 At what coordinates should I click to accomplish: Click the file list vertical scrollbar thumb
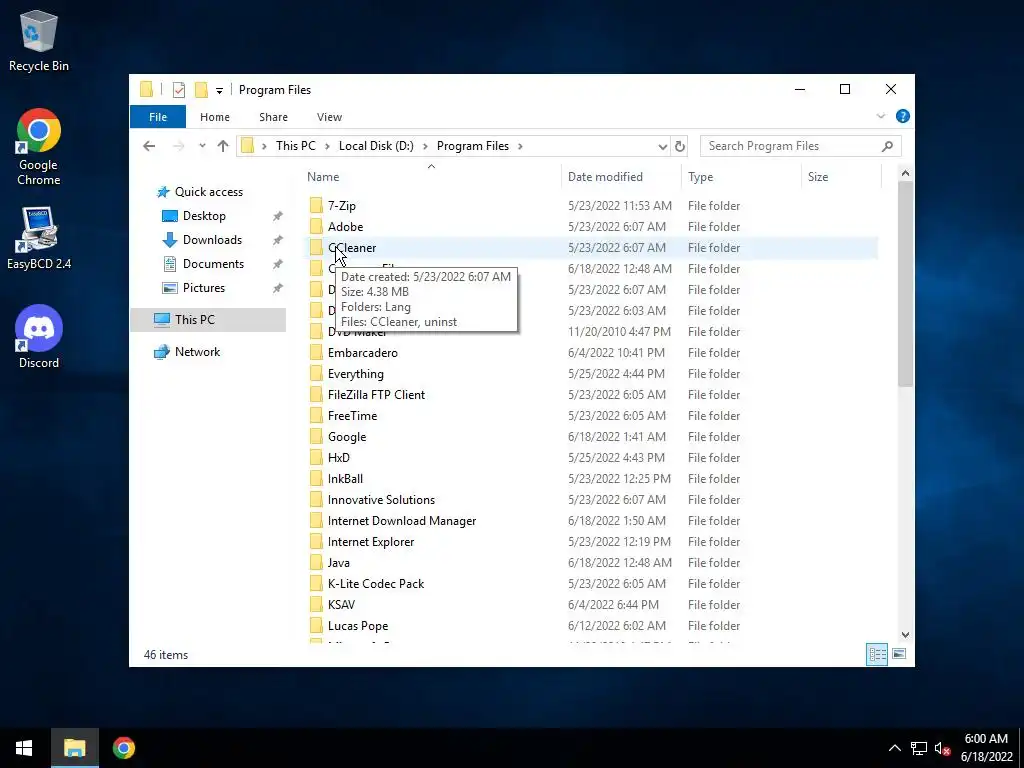pyautogui.click(x=905, y=284)
